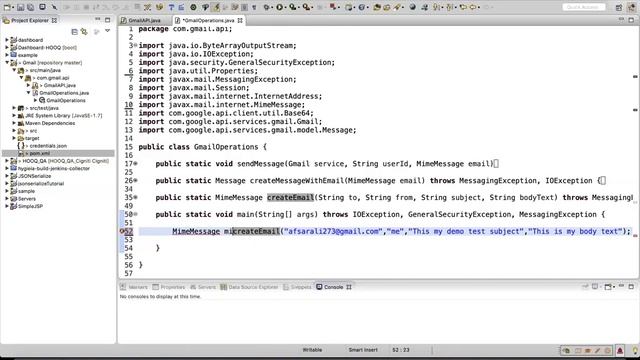Screen dimensions: 640x360
Task: Select credentials.json file in the tree
Action: (48, 146)
